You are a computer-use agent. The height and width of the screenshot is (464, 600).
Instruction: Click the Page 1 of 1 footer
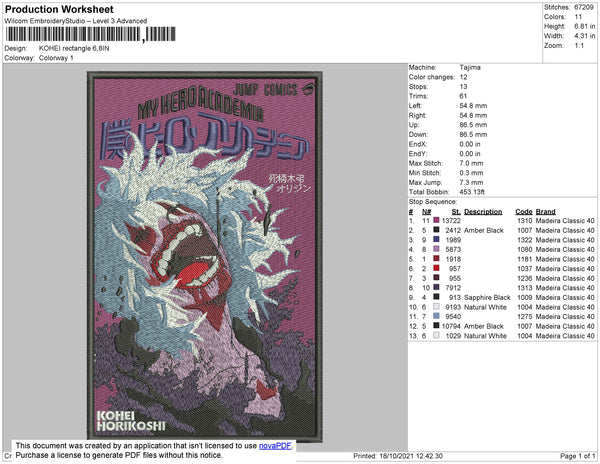point(577,456)
